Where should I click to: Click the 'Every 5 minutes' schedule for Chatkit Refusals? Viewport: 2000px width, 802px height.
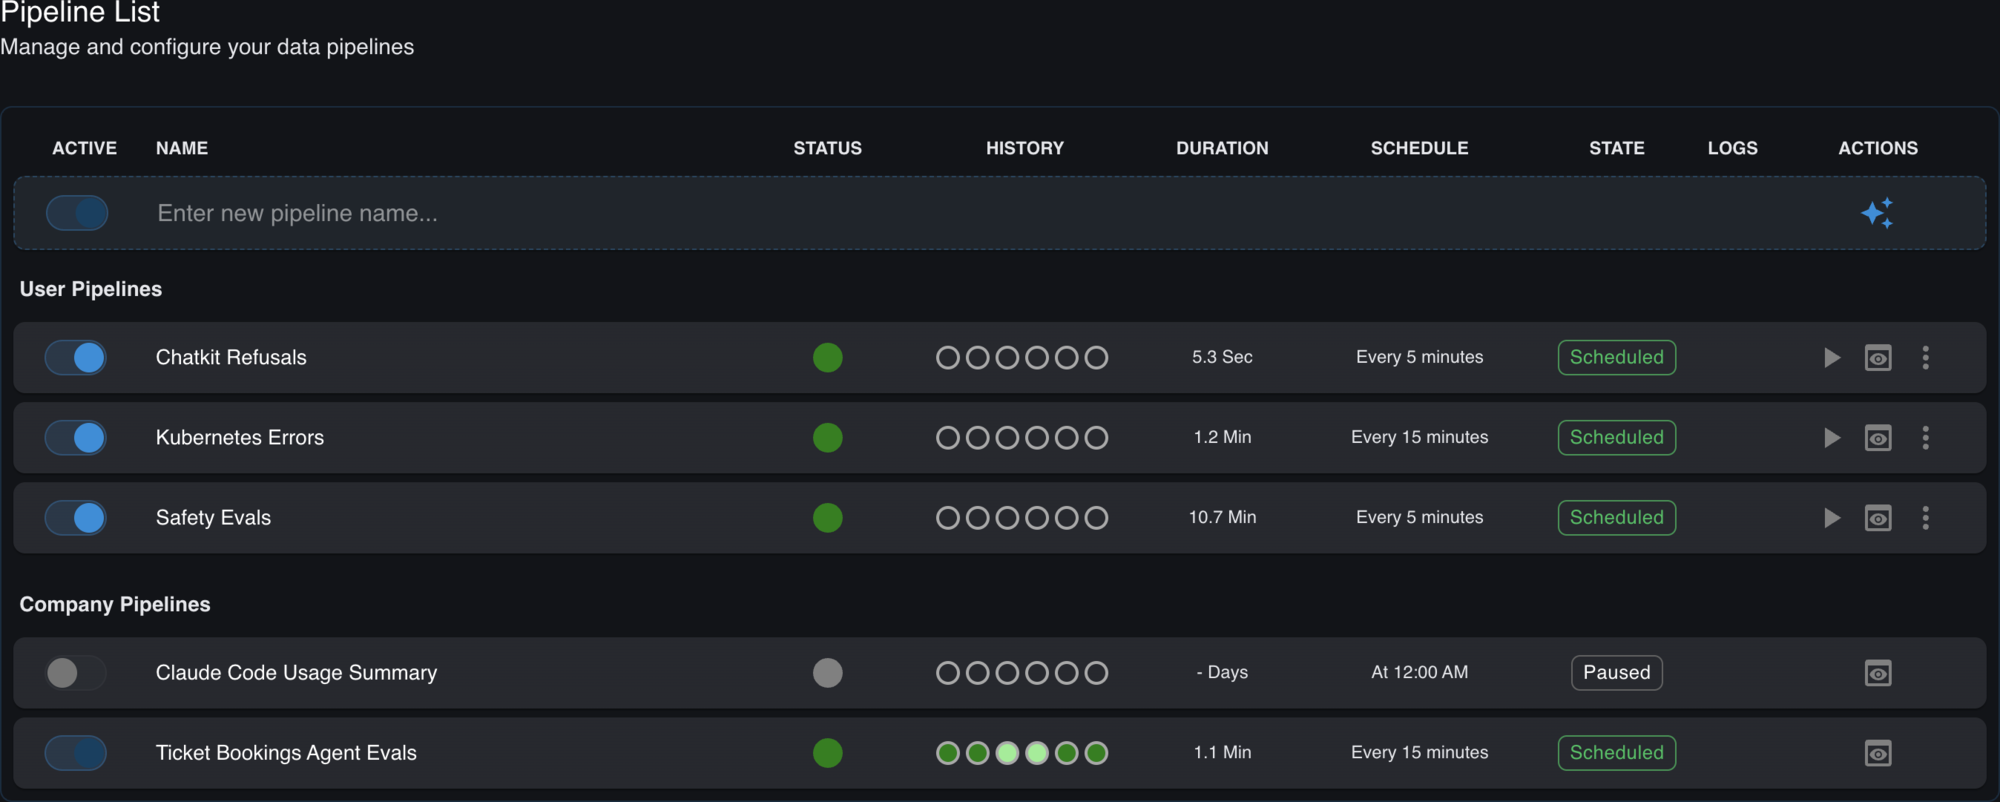pos(1420,357)
